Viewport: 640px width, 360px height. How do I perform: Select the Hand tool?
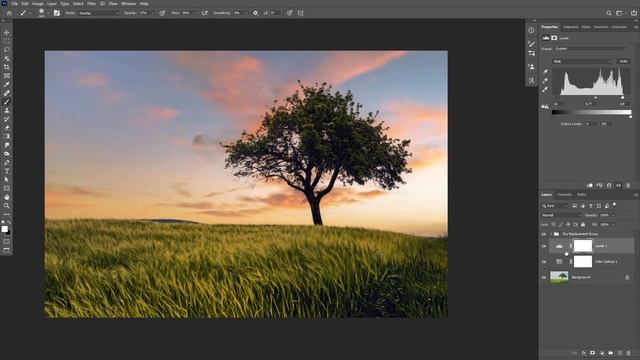click(7, 197)
